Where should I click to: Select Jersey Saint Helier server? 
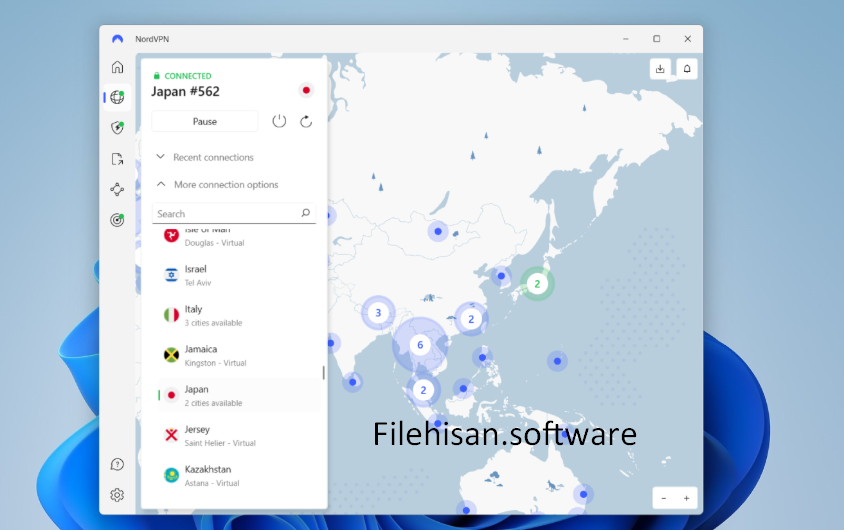(239, 436)
